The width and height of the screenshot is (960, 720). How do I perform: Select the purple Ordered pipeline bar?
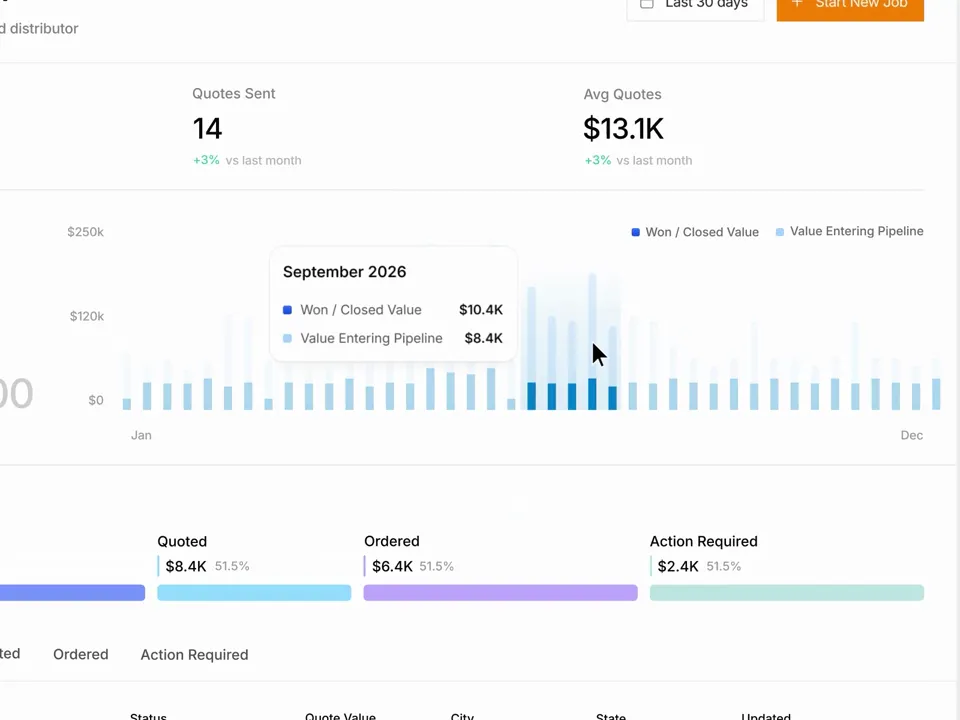pyautogui.click(x=500, y=592)
